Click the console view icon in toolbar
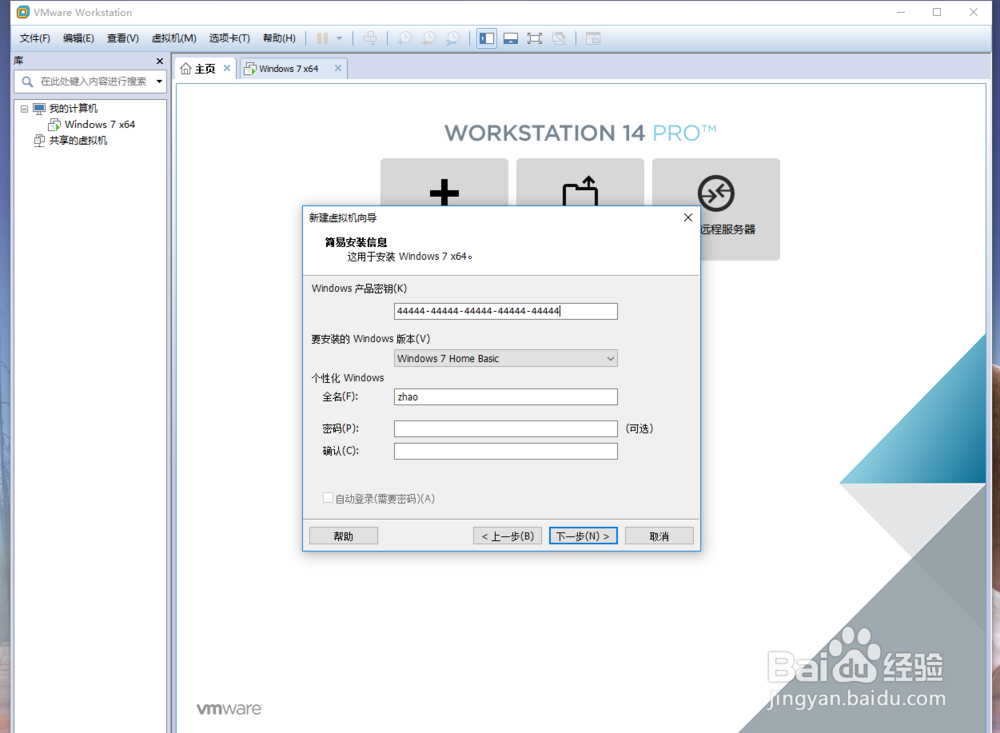 click(593, 38)
